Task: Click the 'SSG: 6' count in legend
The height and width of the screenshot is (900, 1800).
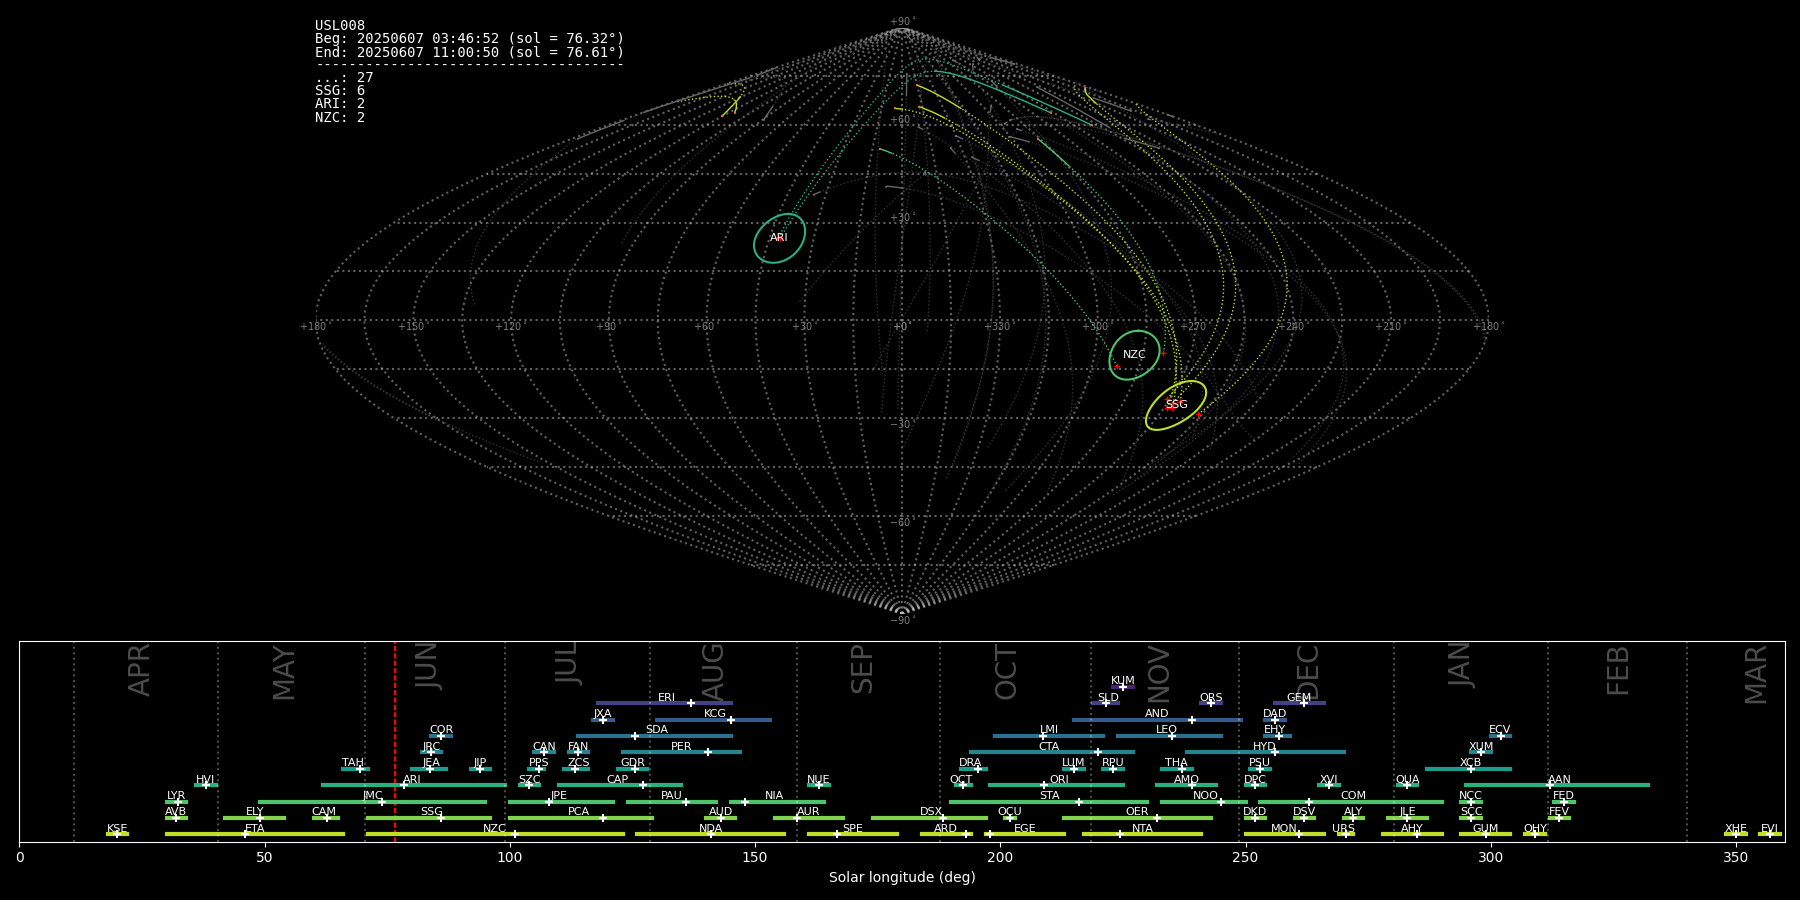Action: tap(340, 91)
